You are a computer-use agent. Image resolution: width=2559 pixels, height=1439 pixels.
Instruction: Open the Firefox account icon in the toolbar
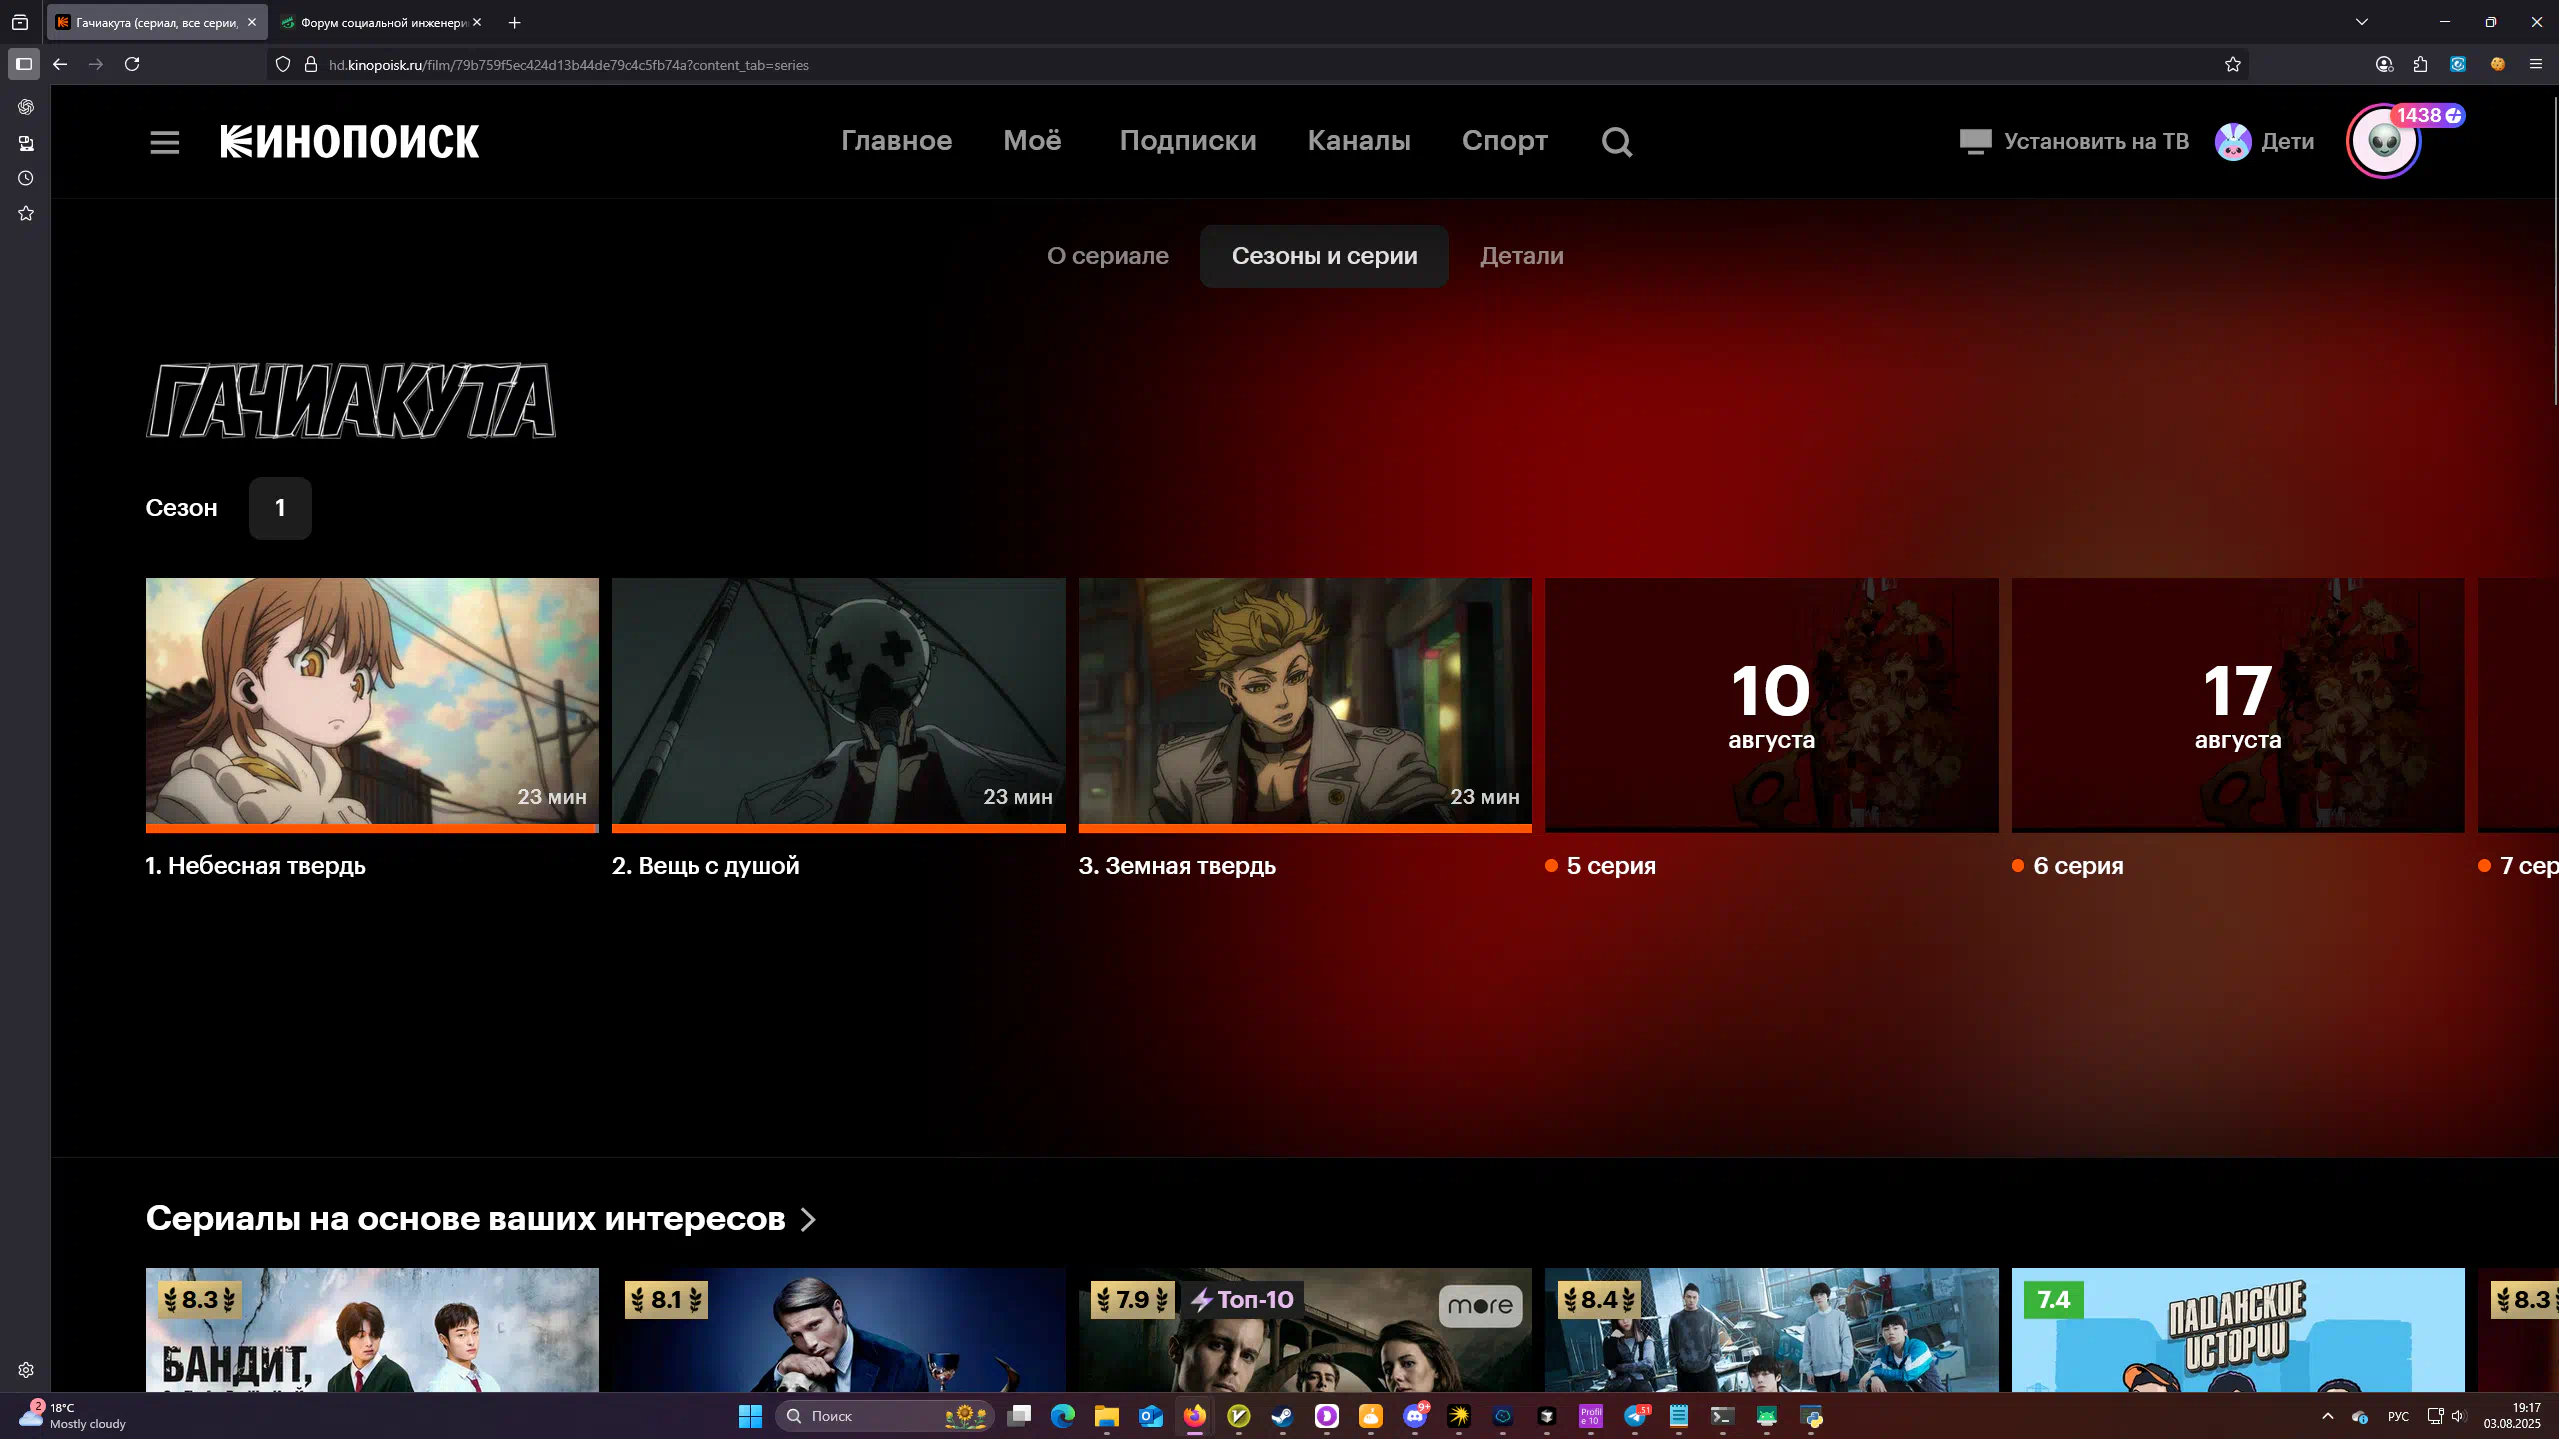pyautogui.click(x=2384, y=64)
